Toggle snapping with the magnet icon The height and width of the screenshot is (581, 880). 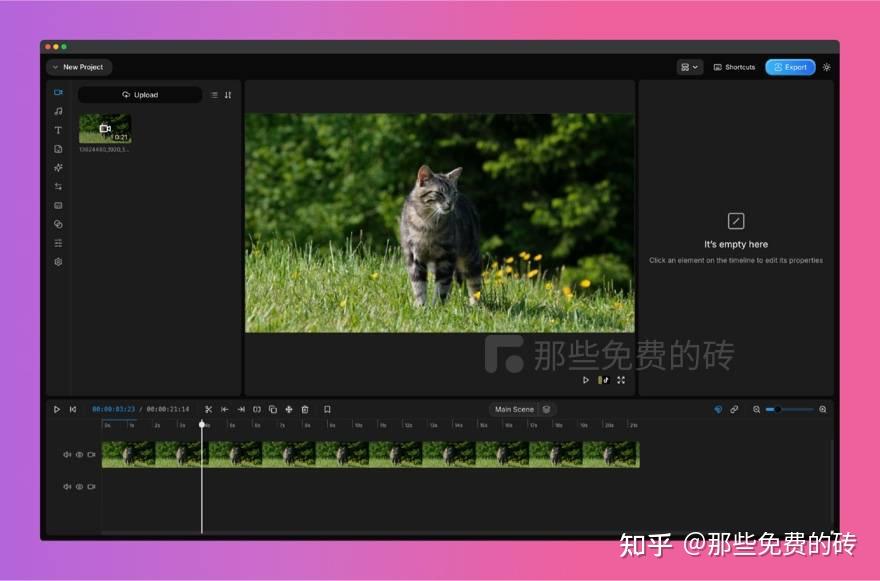pos(718,409)
